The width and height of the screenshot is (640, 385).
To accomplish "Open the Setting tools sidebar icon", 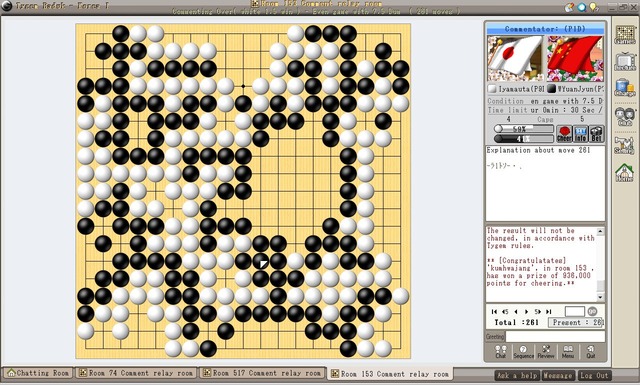I will coord(625,145).
